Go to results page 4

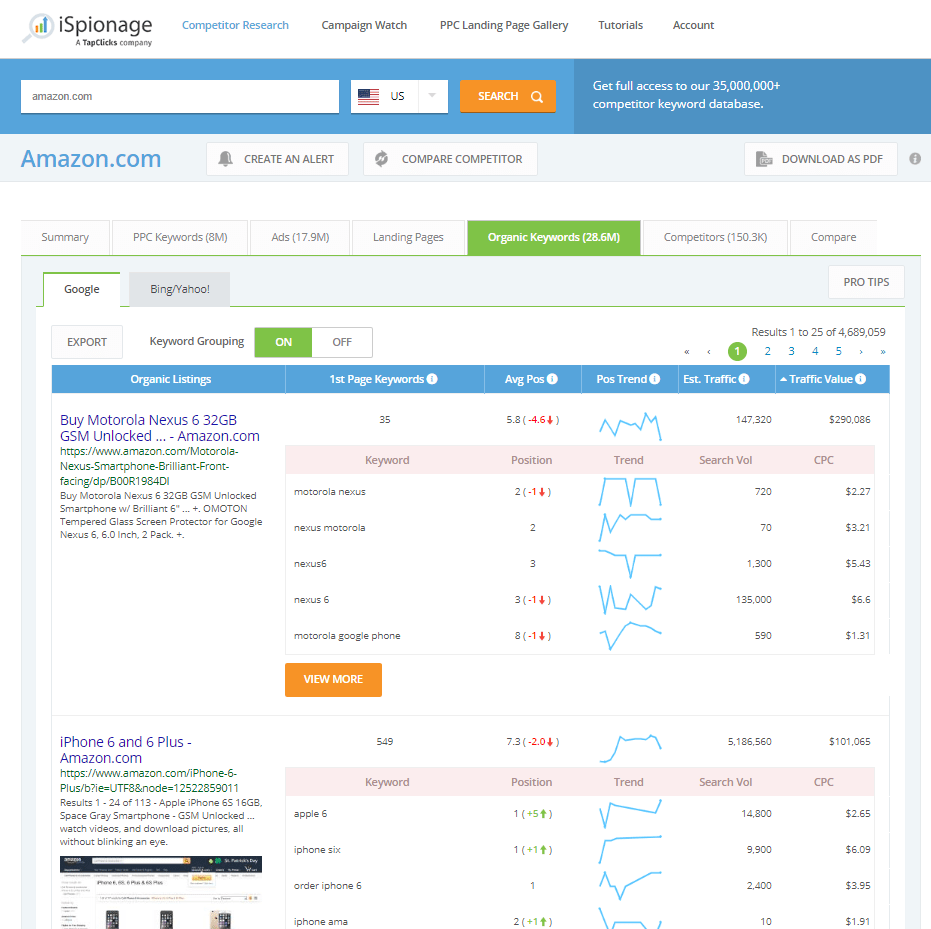coord(815,351)
